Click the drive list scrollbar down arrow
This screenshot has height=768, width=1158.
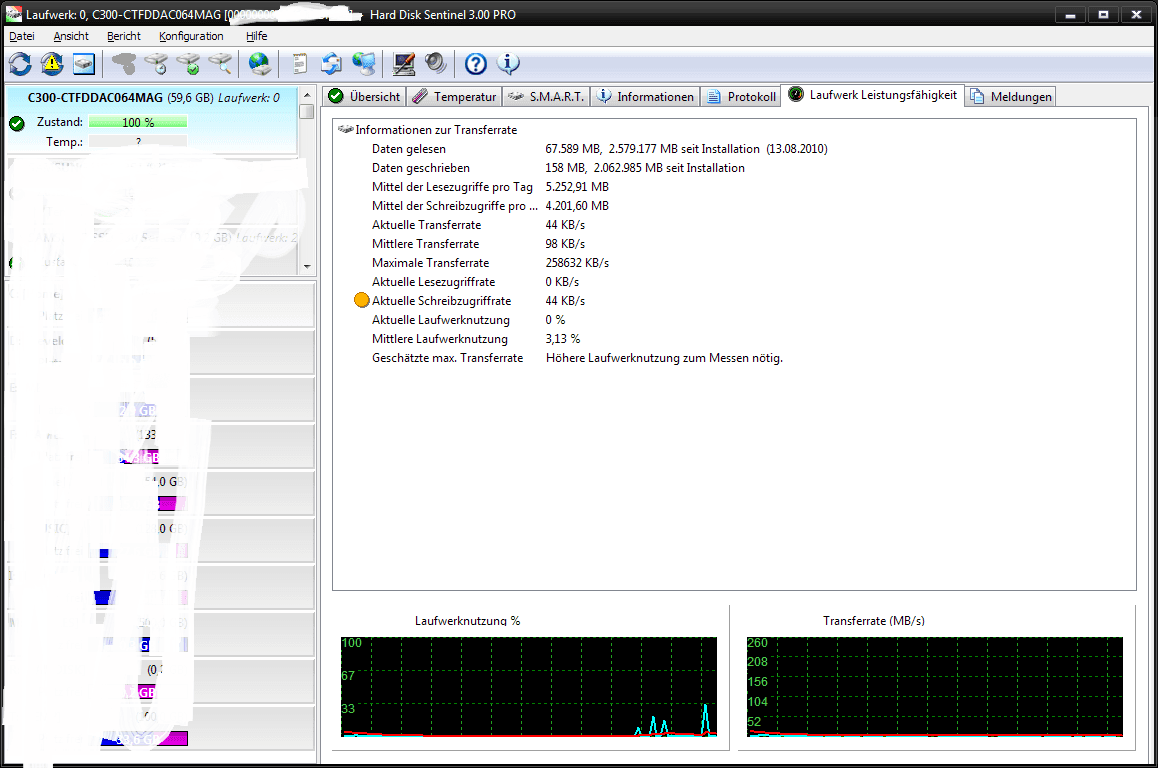306,267
